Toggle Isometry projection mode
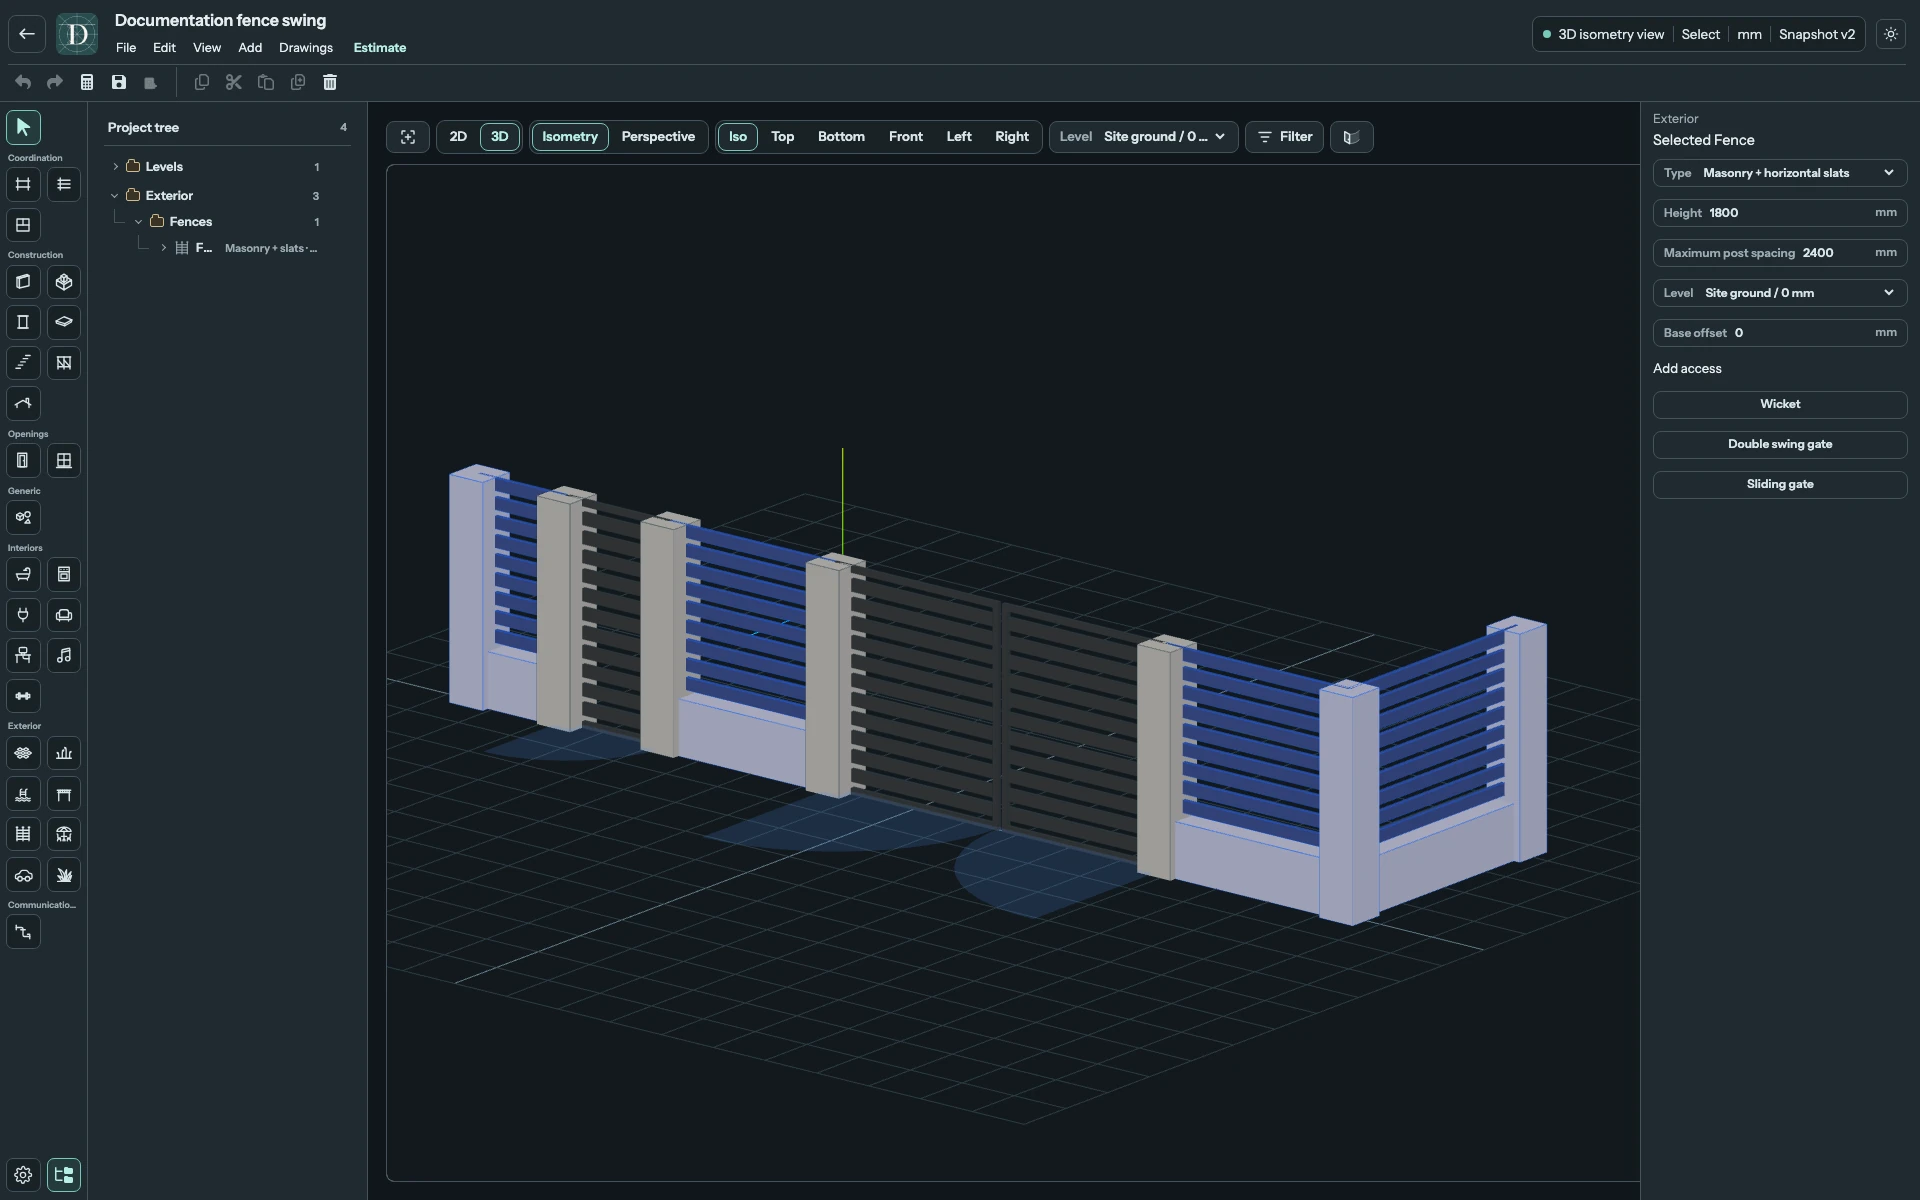 click(570, 137)
